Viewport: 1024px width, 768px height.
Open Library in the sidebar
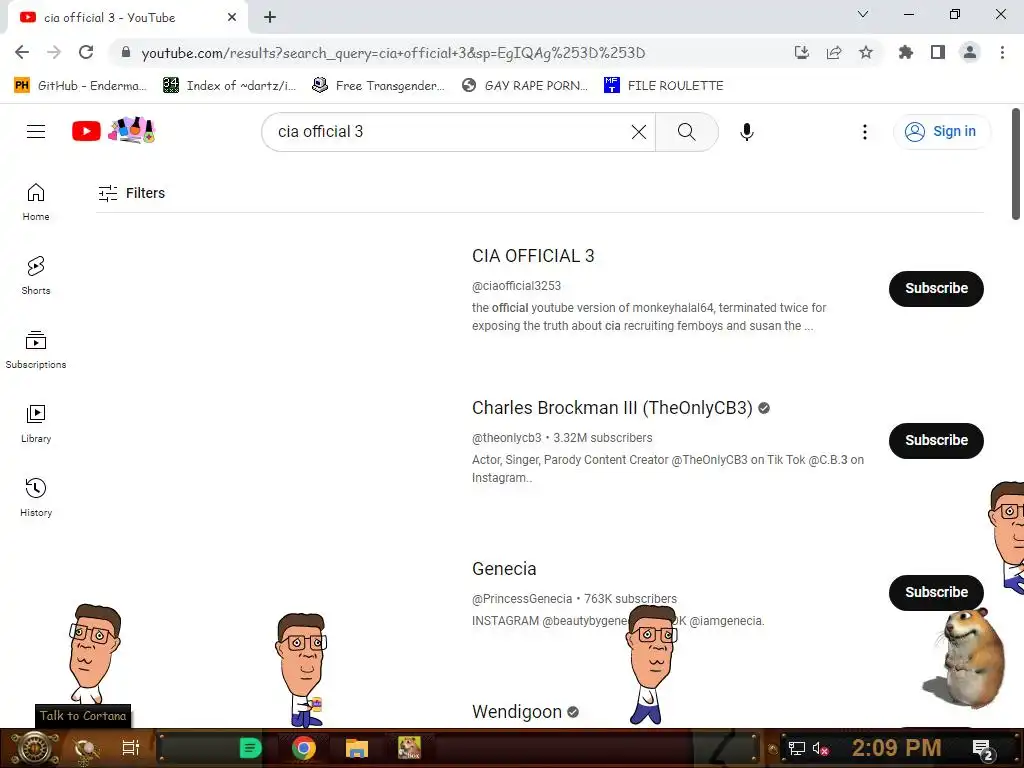(36, 423)
